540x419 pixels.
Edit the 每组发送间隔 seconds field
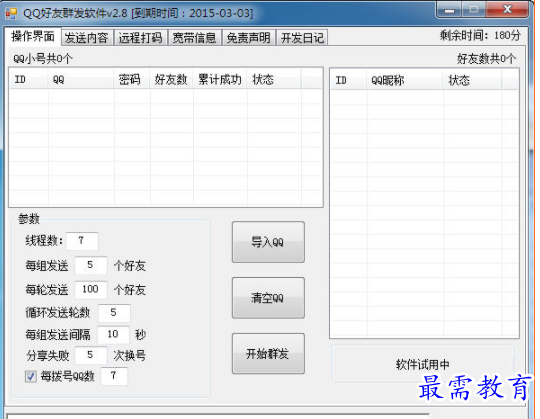[x=113, y=334]
